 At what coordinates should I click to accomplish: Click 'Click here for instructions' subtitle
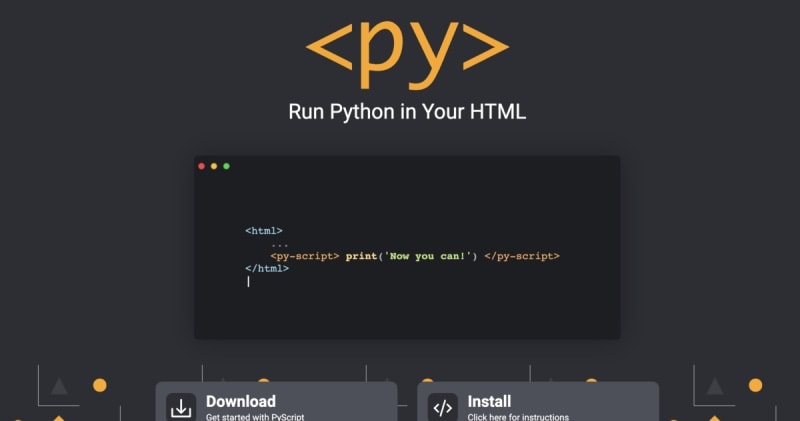pos(518,417)
